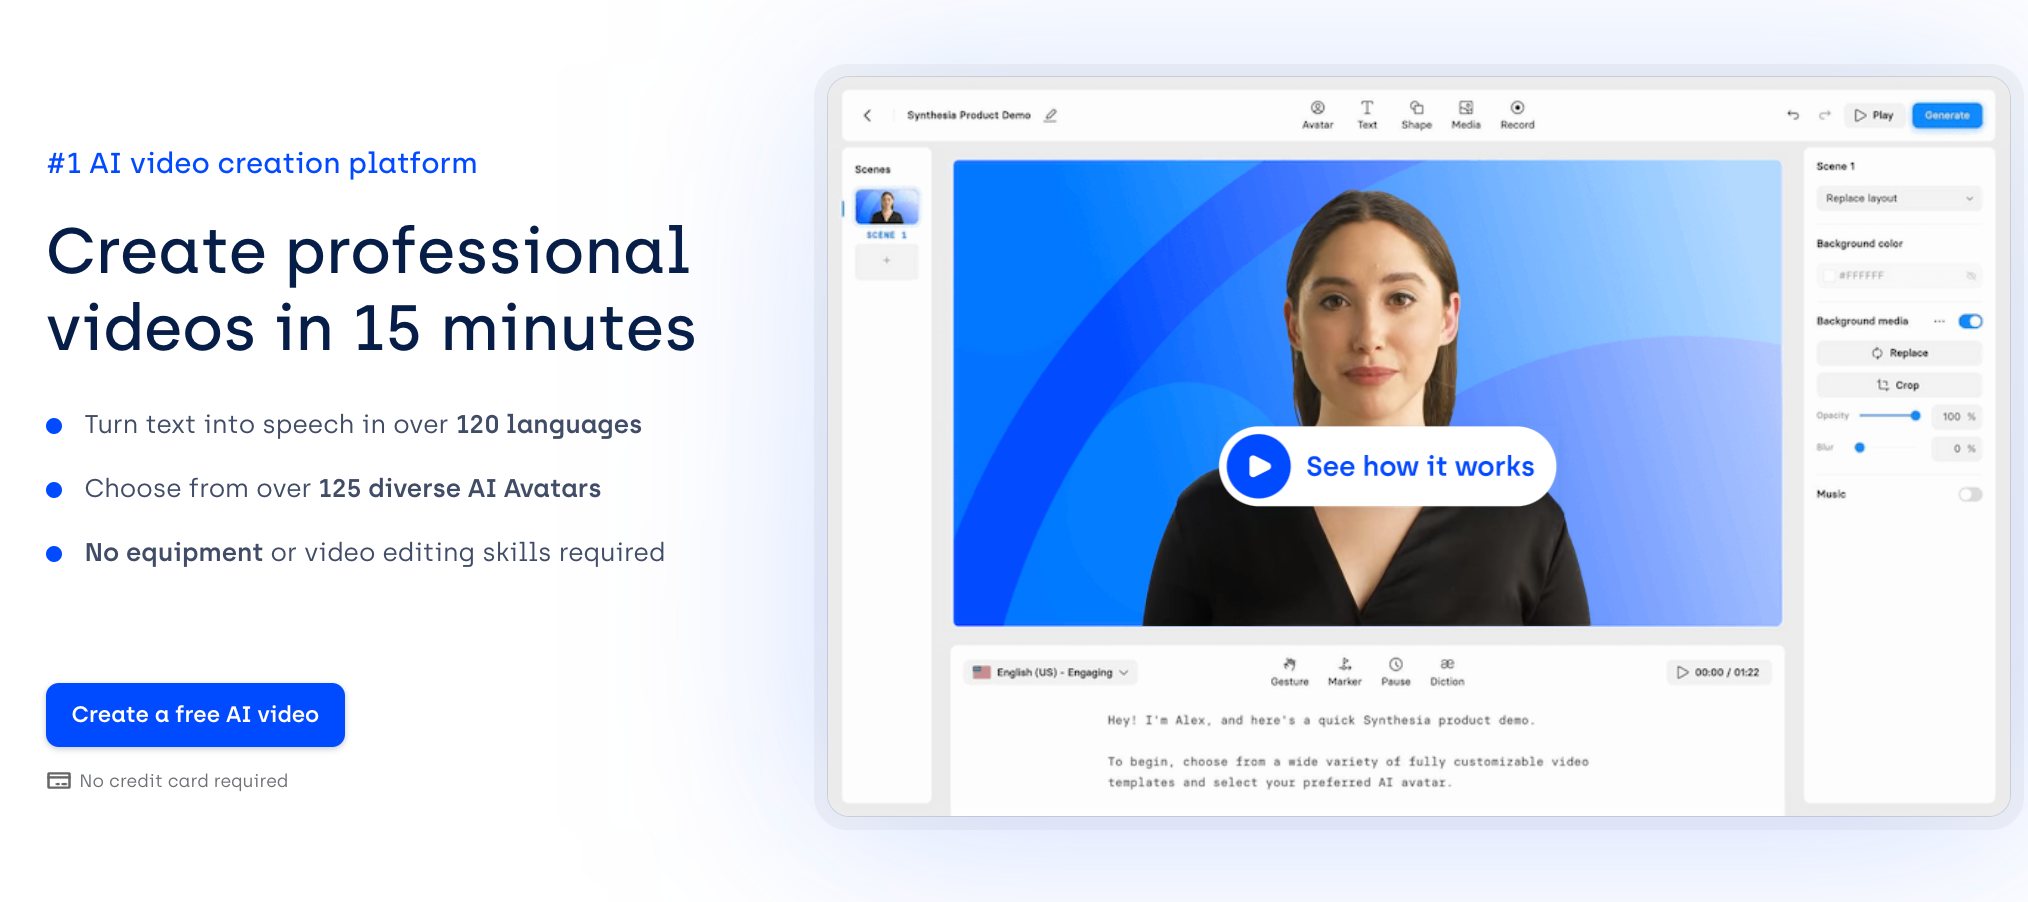Click the No credit card required text

[183, 781]
